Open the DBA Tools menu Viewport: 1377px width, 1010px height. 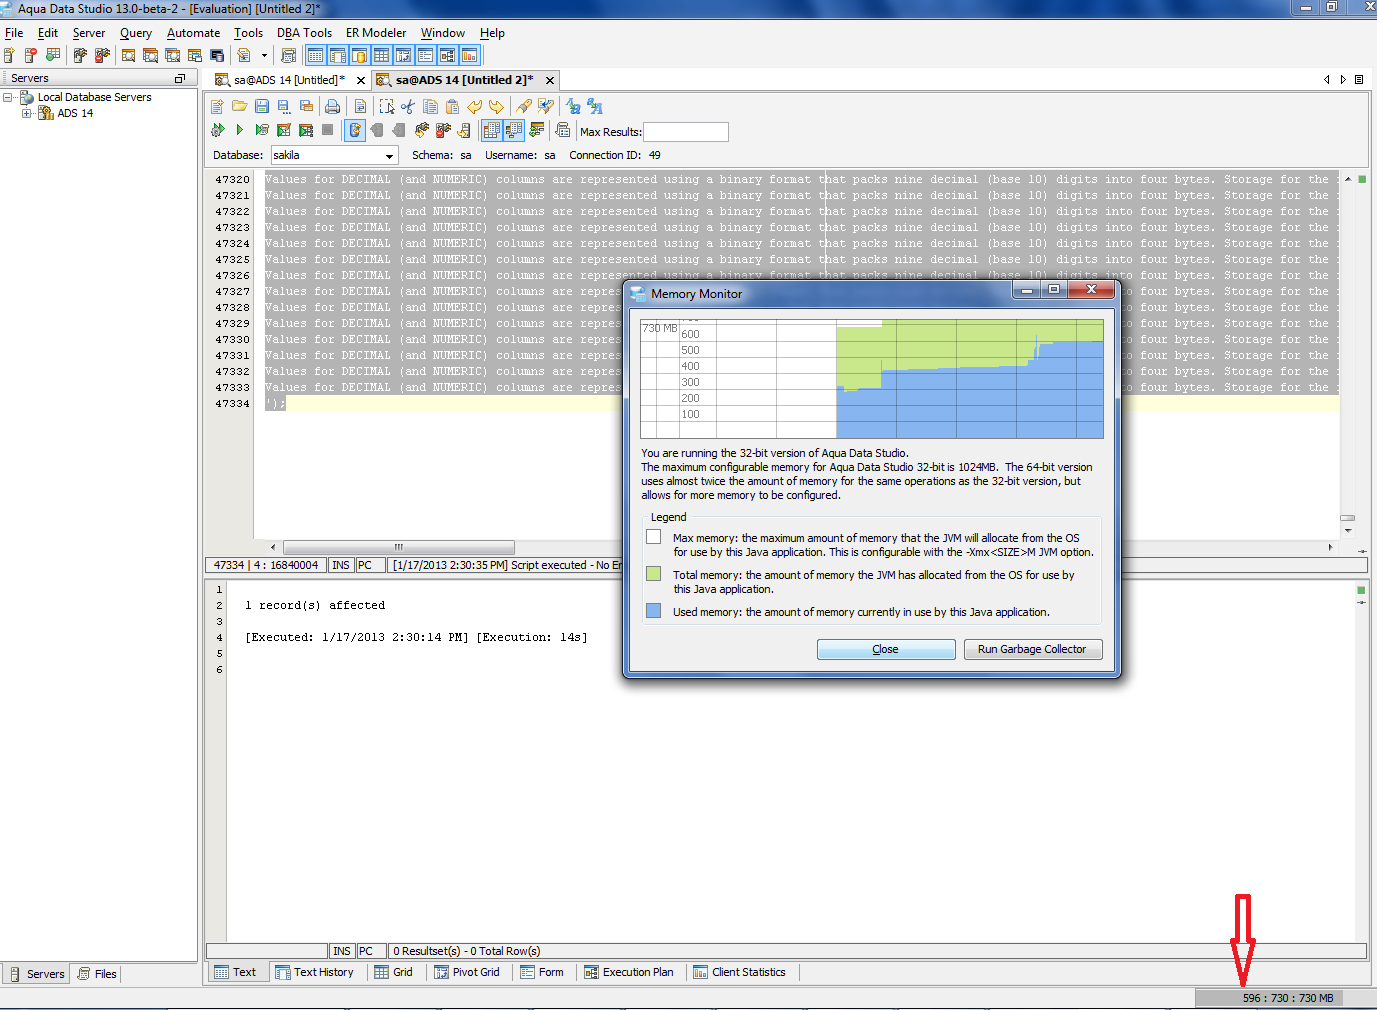pos(304,33)
